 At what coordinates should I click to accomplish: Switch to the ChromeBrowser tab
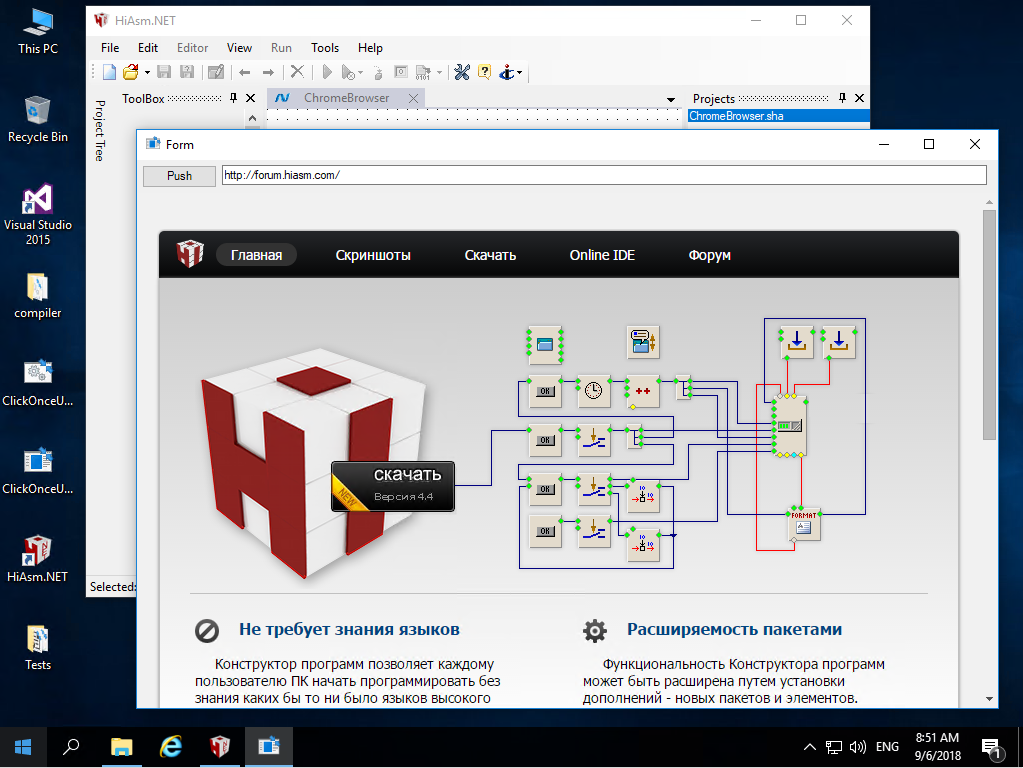346,98
